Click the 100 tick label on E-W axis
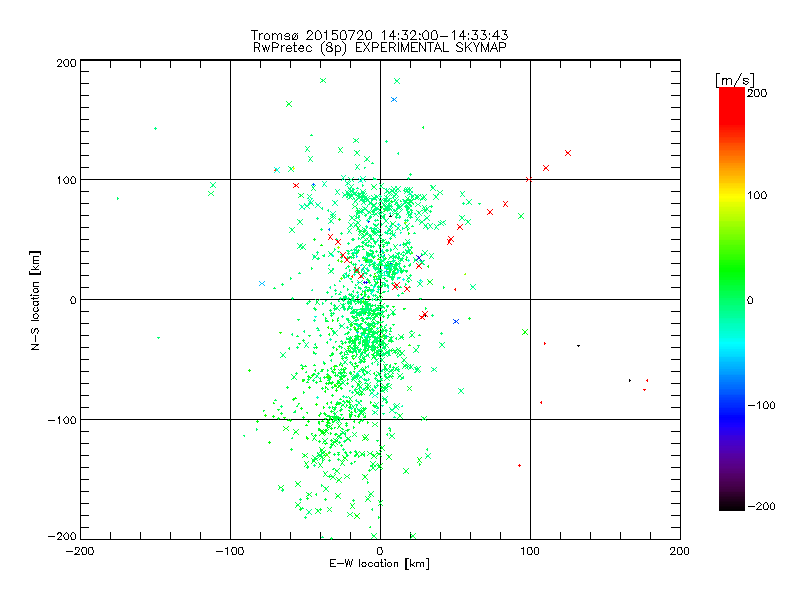This screenshot has height=600, width=800. [x=530, y=551]
